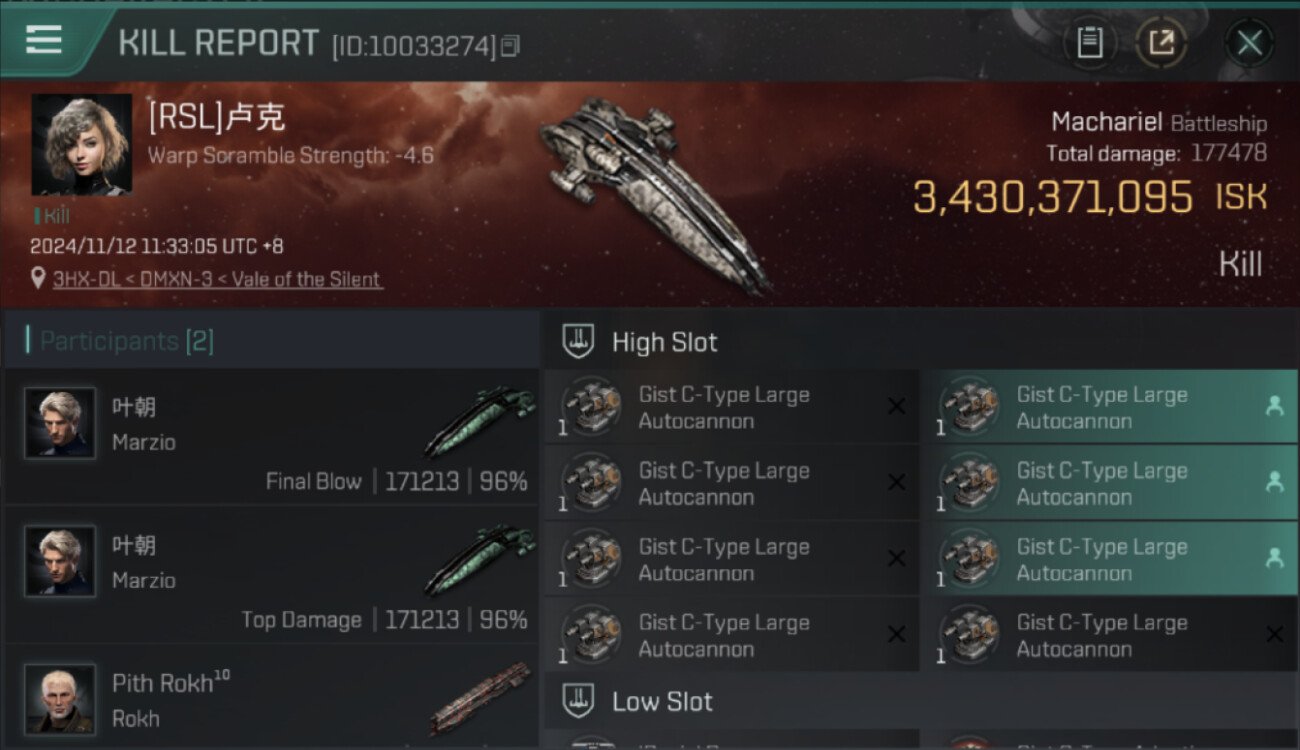Click the Machariel ship image
This screenshot has height=750, width=1300.
(x=655, y=190)
